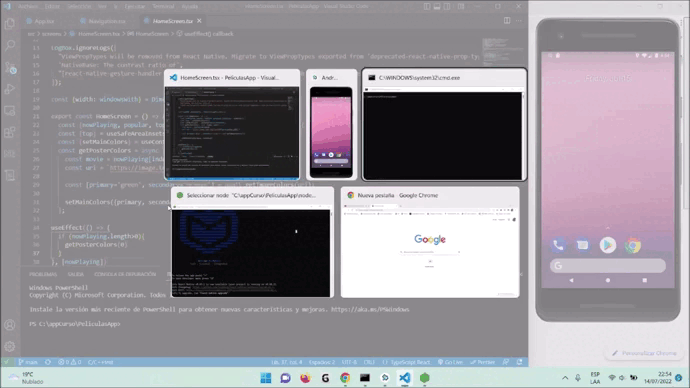Open the aka.ms/PSWindows link in terminal
This screenshot has height=388, width=690.
click(x=370, y=310)
